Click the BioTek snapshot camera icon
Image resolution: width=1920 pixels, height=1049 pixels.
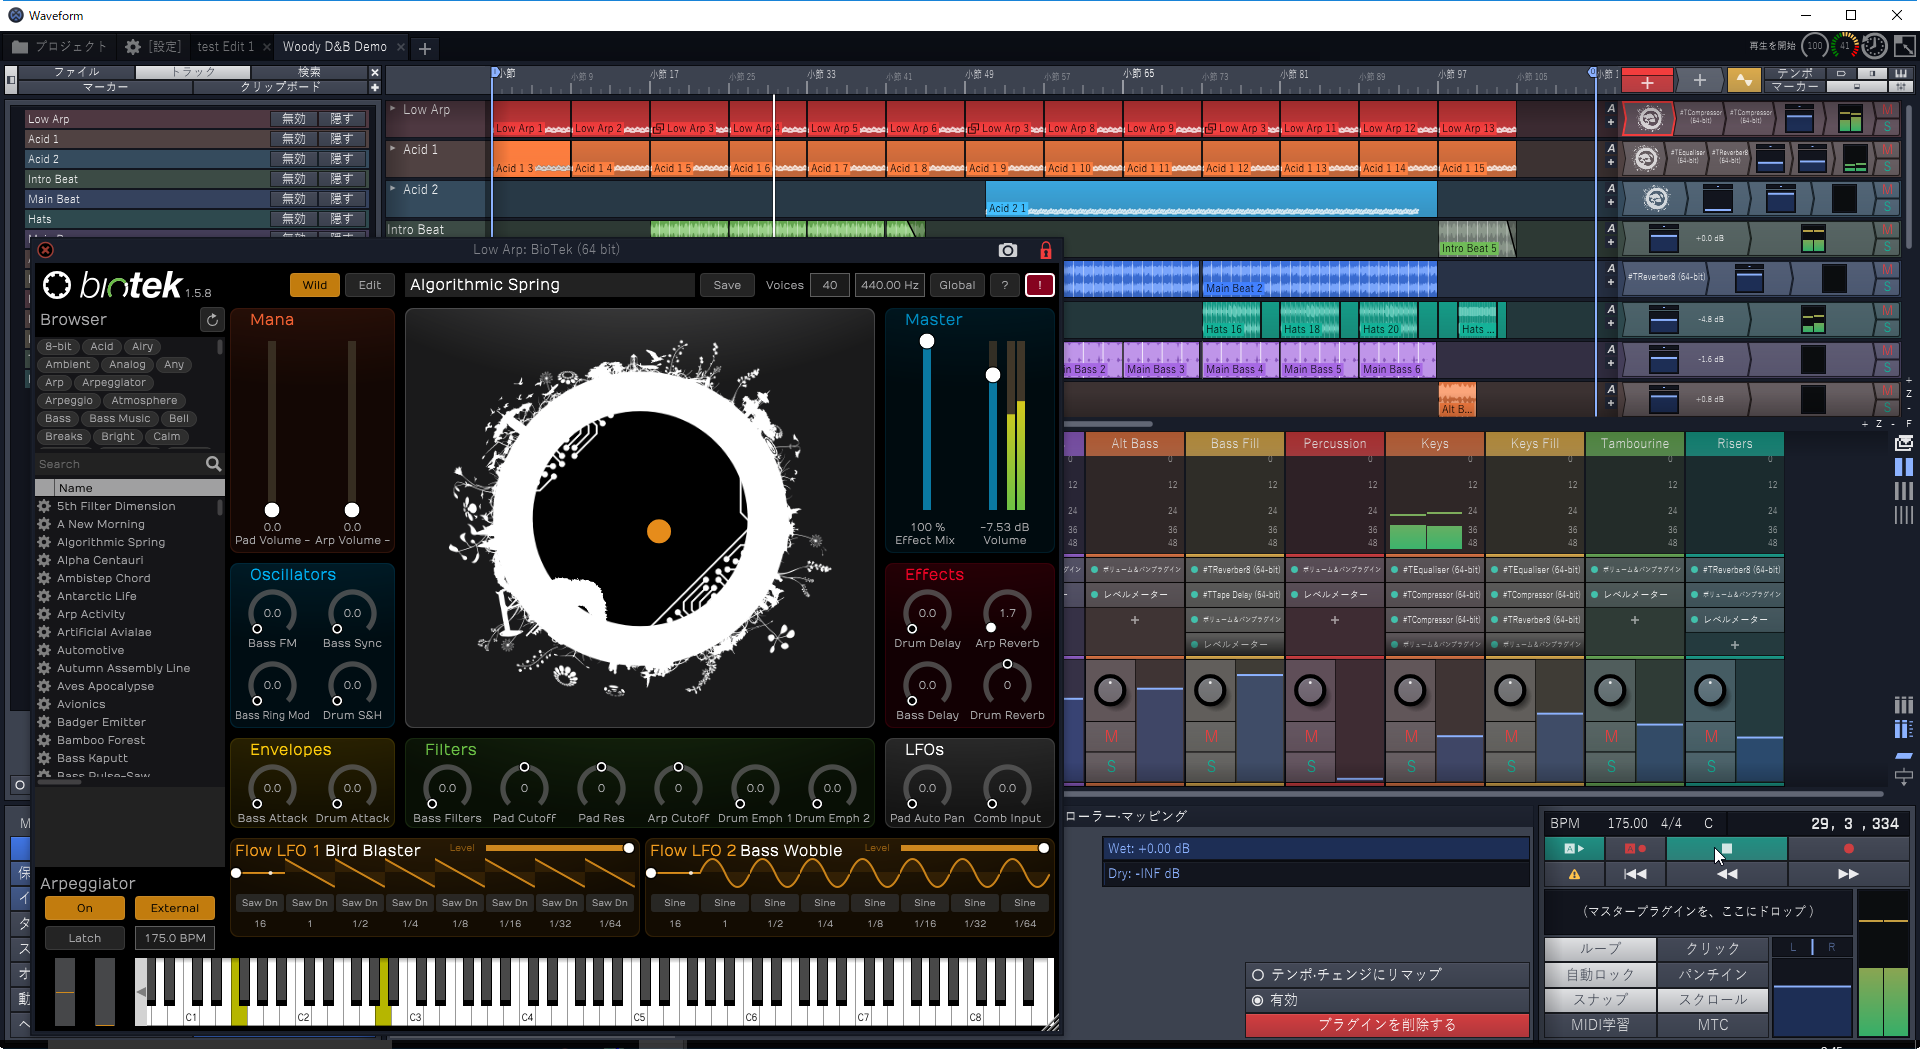1007,250
